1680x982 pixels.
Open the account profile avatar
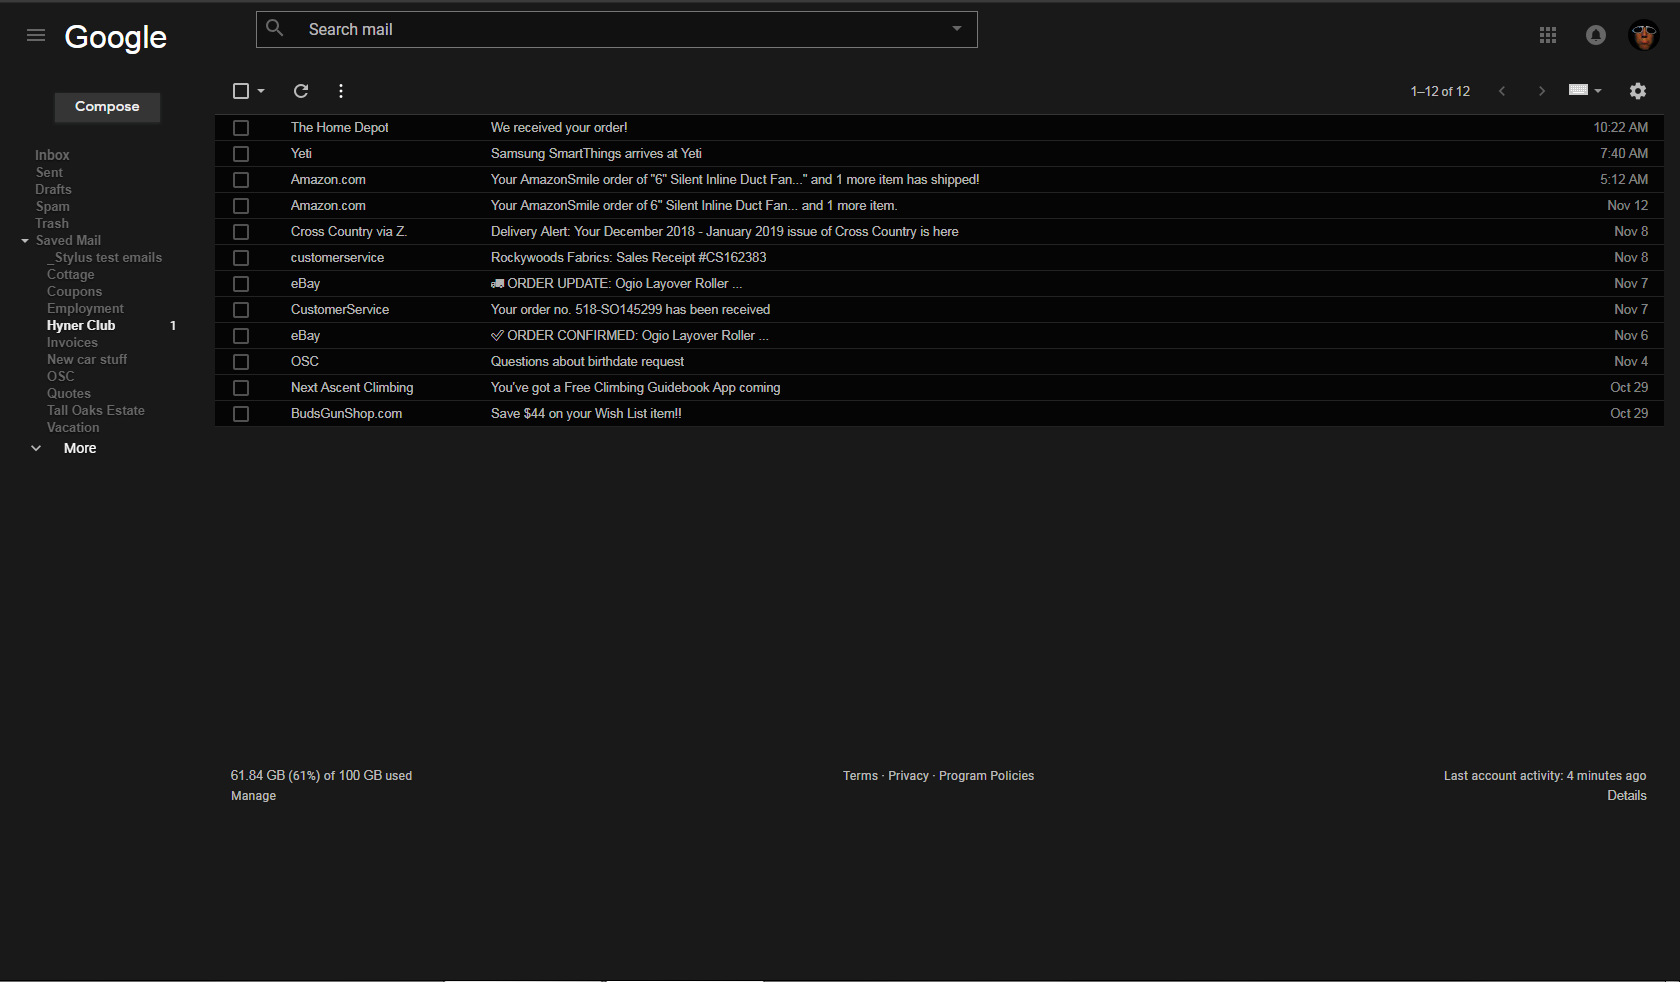(1644, 36)
